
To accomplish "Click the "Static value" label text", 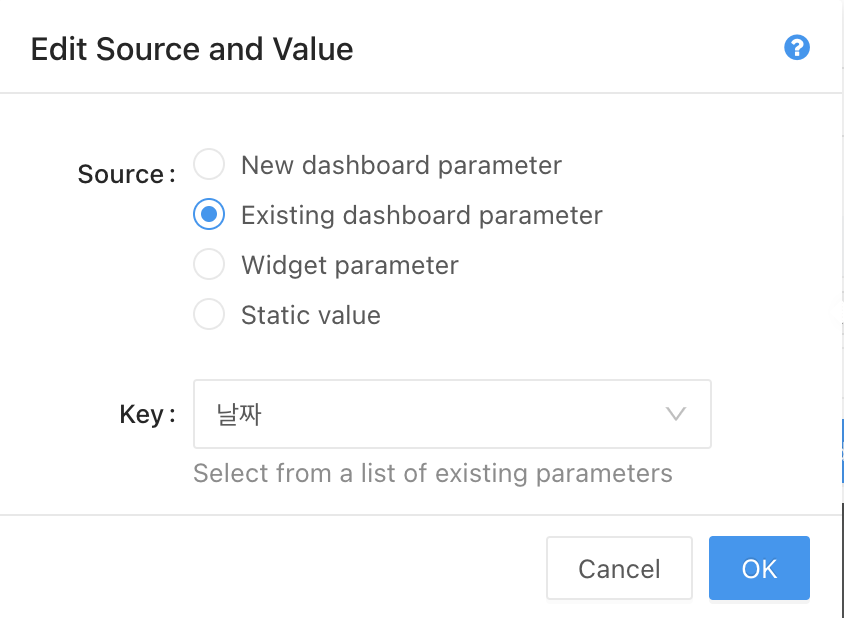I will (310, 316).
